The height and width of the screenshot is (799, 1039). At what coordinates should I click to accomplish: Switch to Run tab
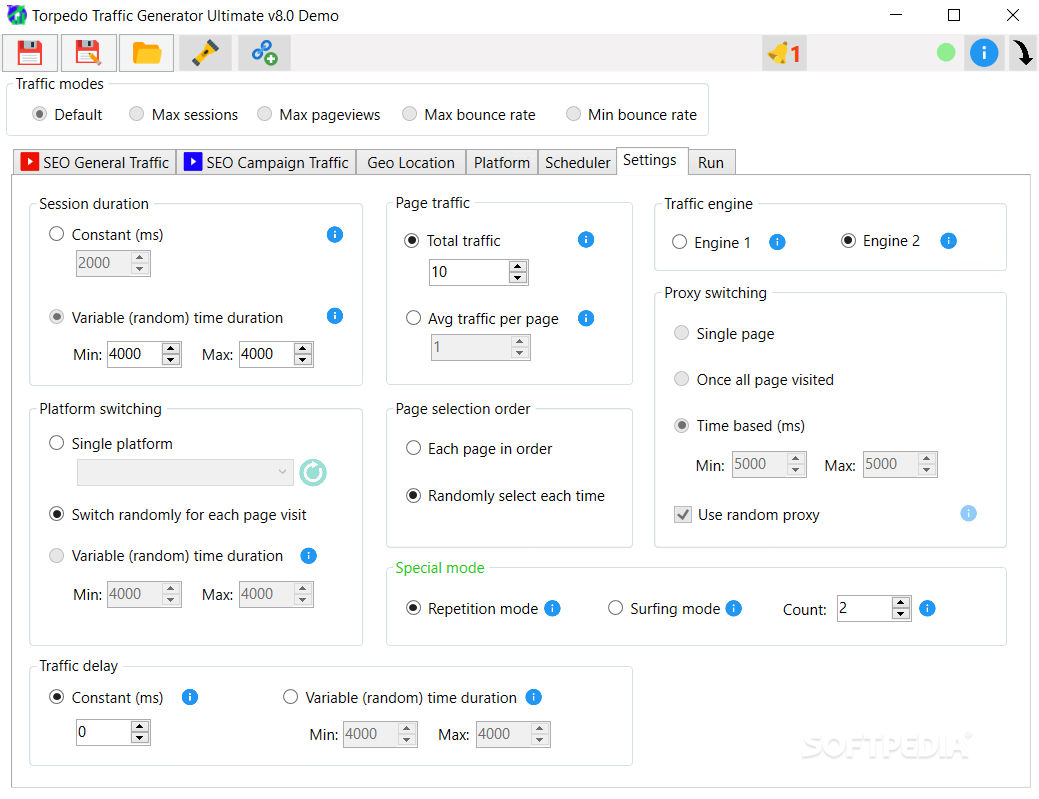711,162
